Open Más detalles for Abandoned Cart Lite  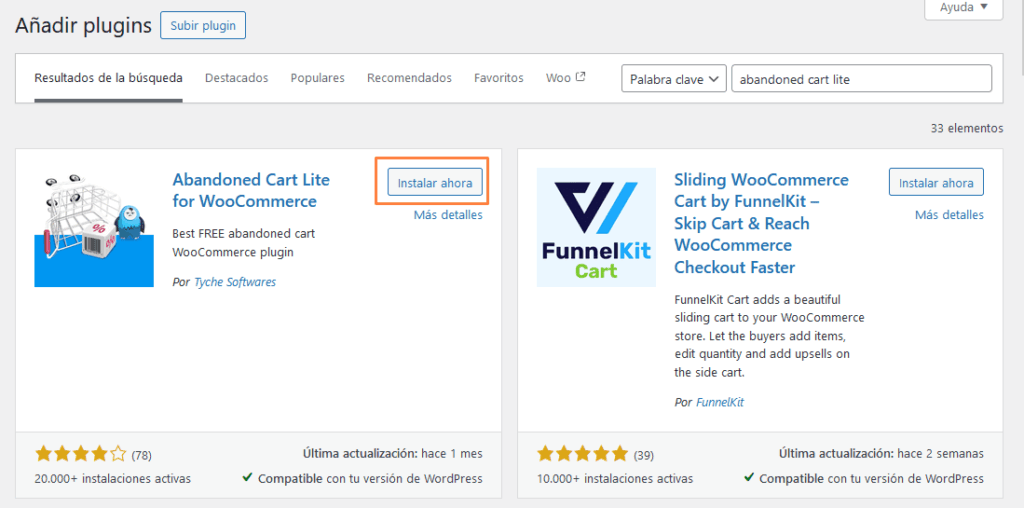point(448,215)
